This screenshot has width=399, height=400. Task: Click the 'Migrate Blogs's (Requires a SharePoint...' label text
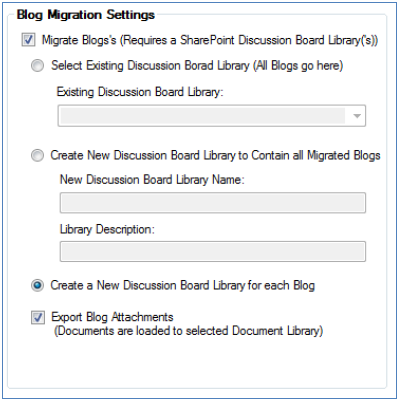(210, 40)
